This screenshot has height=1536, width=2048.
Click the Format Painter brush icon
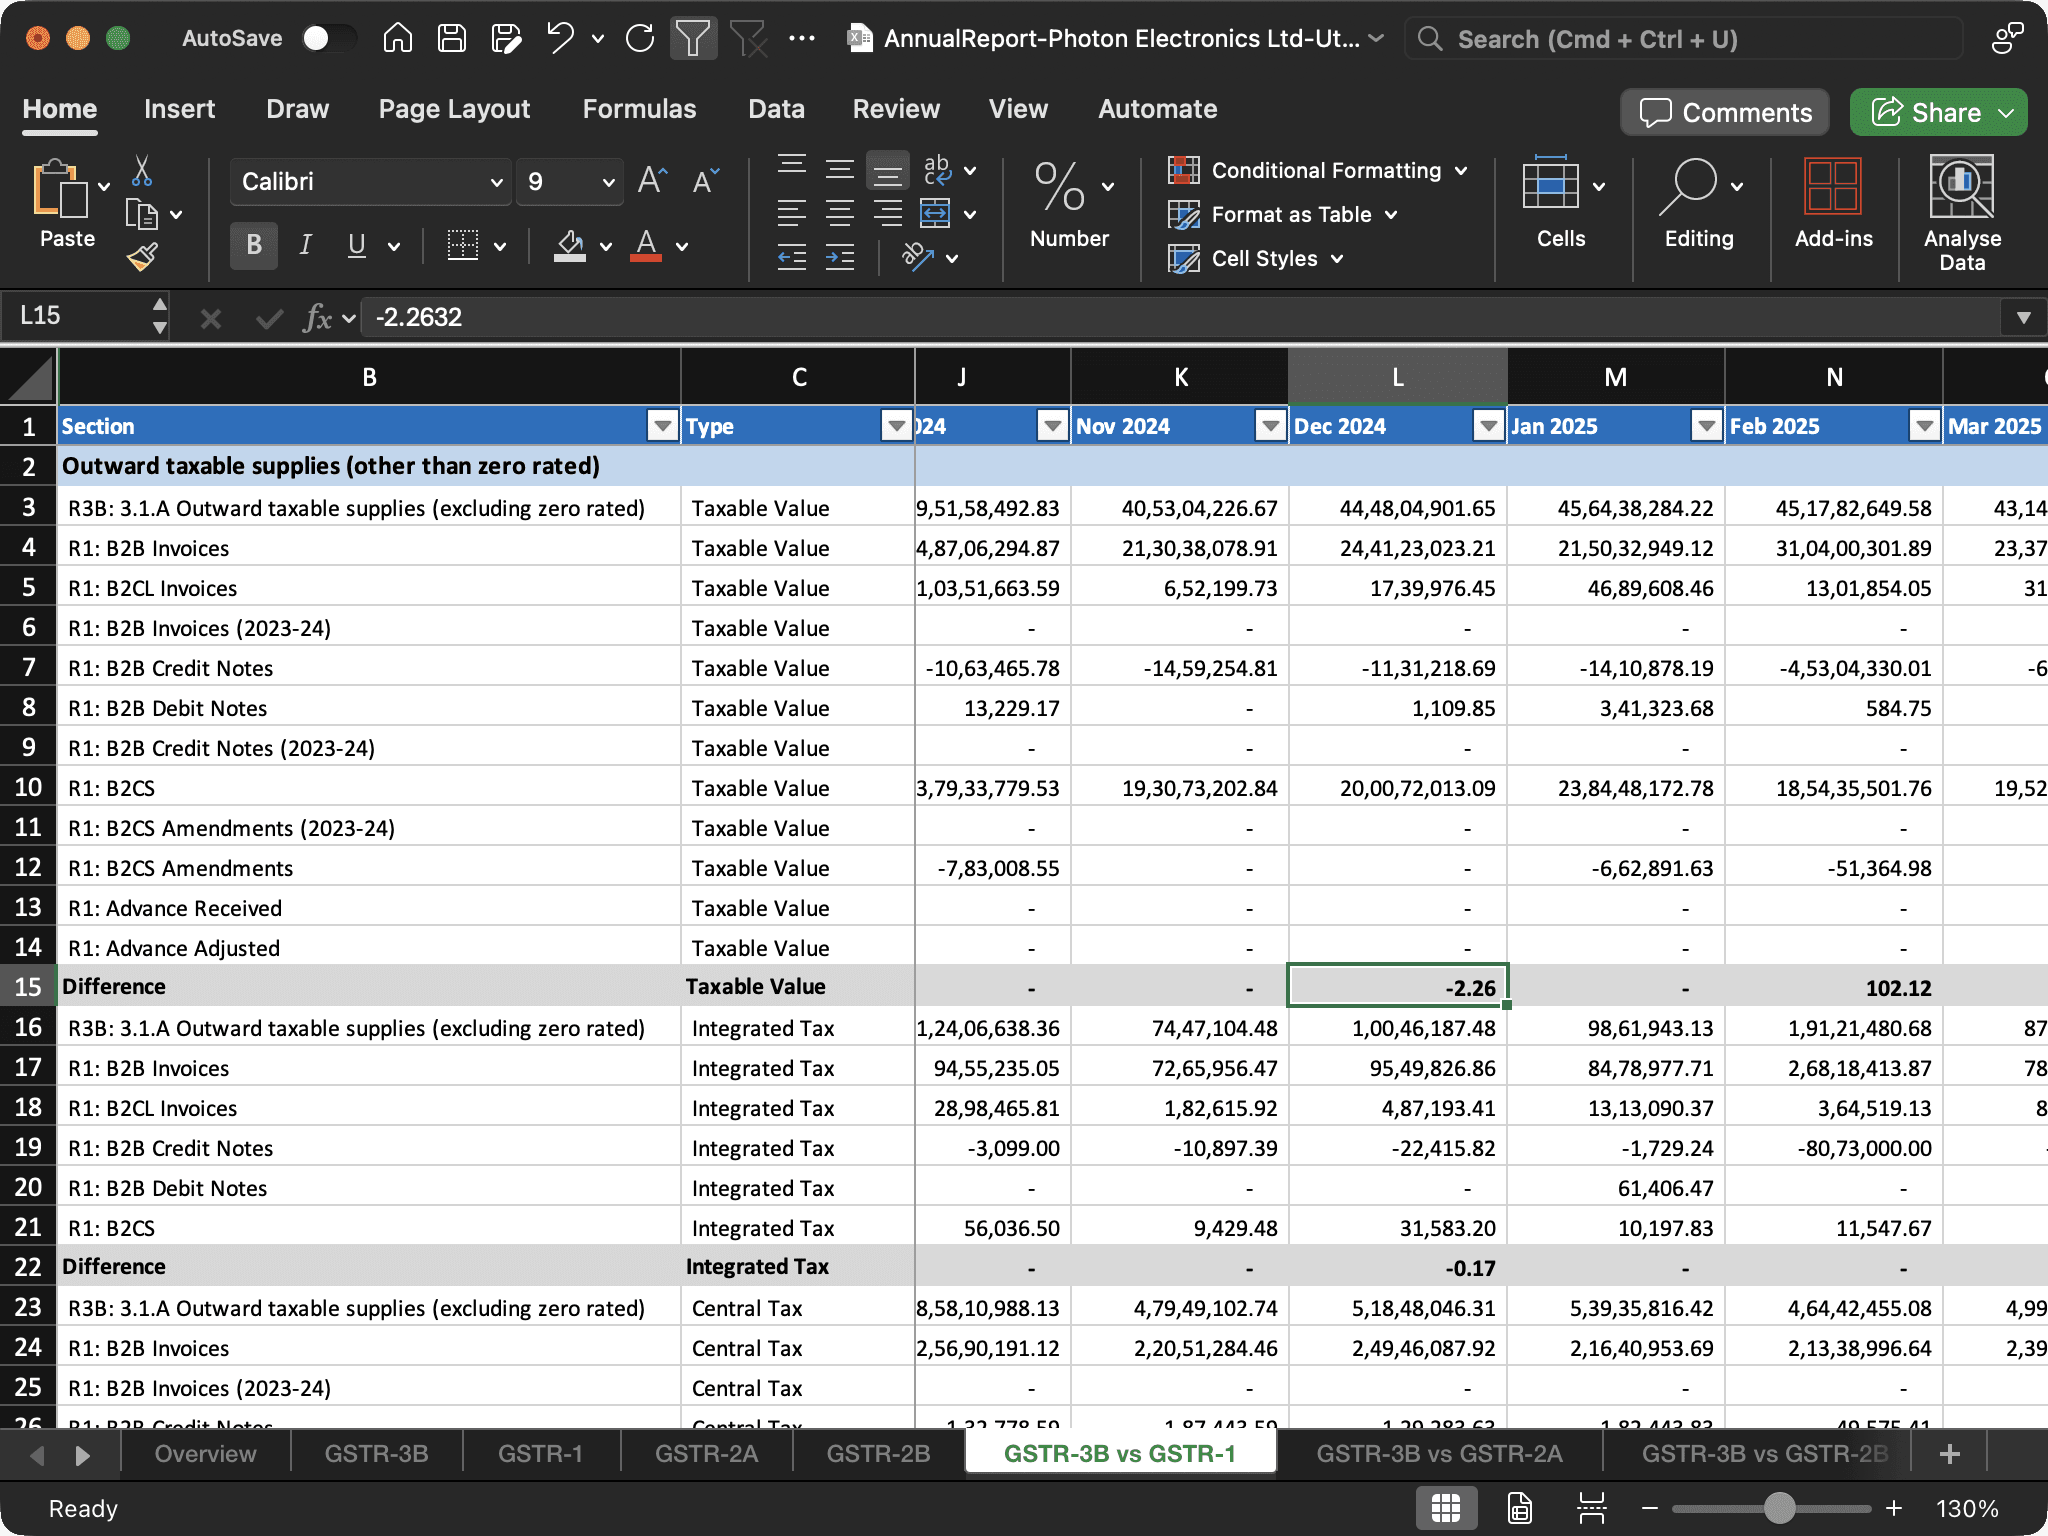142,258
